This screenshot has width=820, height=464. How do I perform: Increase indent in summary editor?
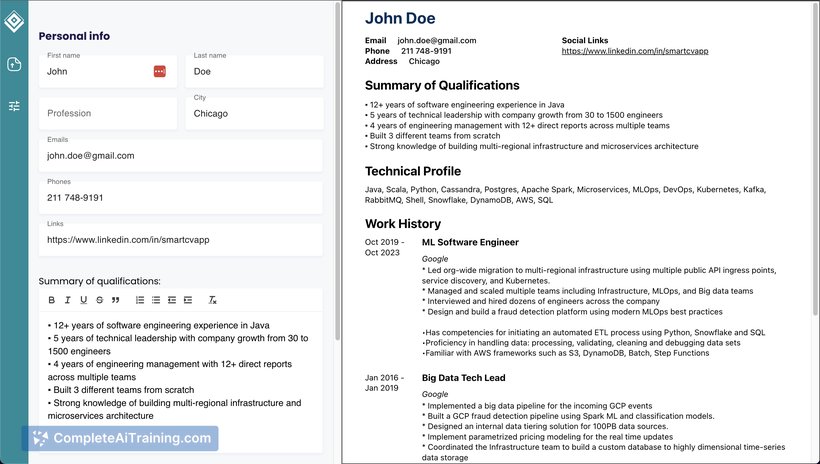[x=188, y=300]
